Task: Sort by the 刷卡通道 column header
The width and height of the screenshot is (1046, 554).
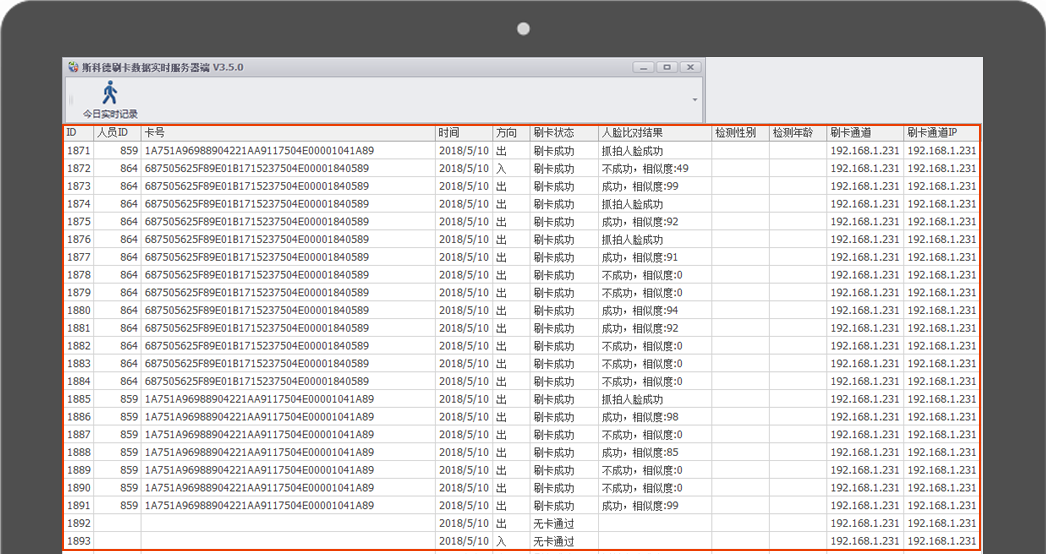Action: coord(865,133)
